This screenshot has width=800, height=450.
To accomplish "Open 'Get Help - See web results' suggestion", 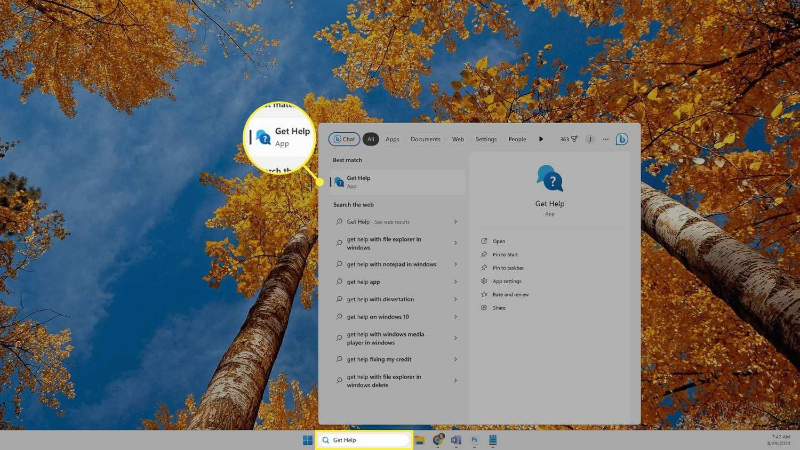I will (x=397, y=222).
